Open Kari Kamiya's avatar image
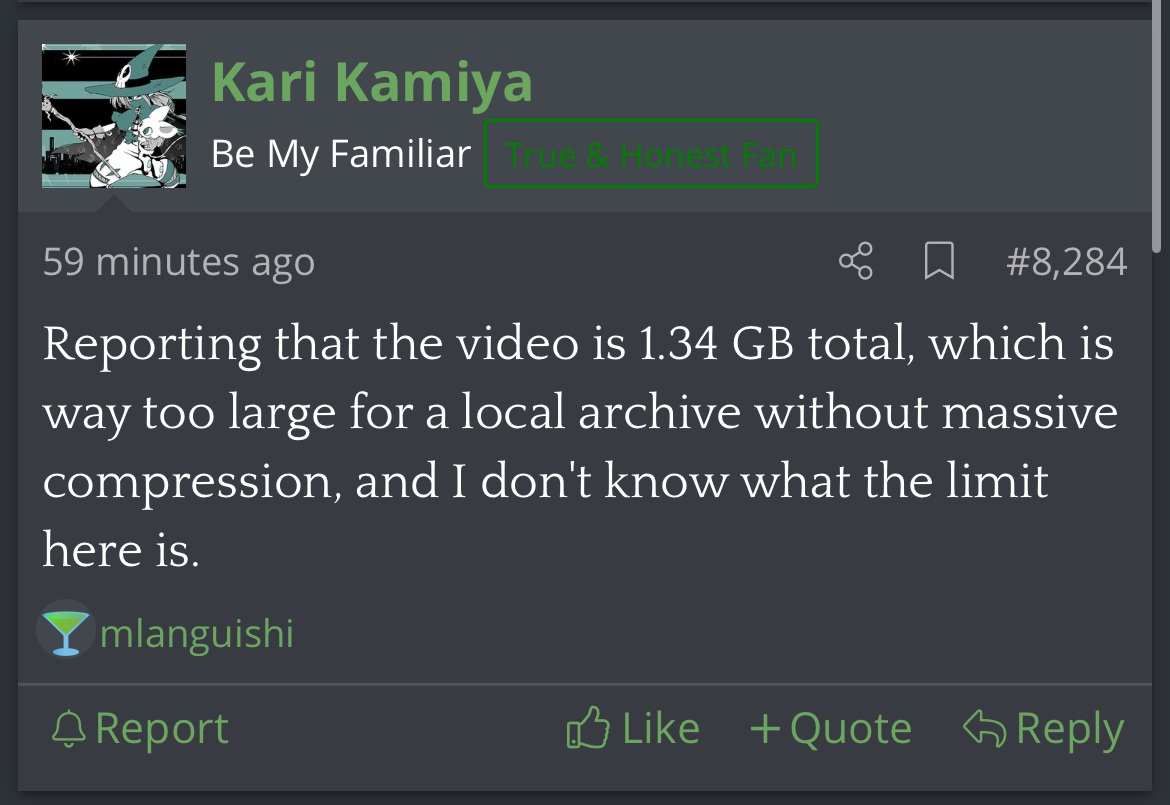 (x=114, y=116)
